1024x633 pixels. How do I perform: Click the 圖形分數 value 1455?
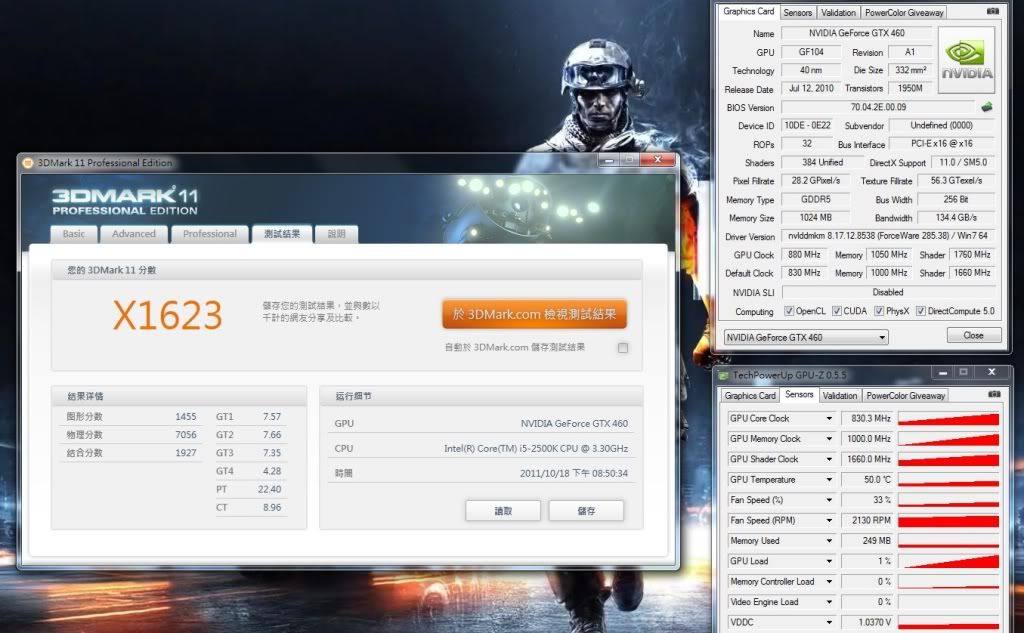pyautogui.click(x=185, y=417)
